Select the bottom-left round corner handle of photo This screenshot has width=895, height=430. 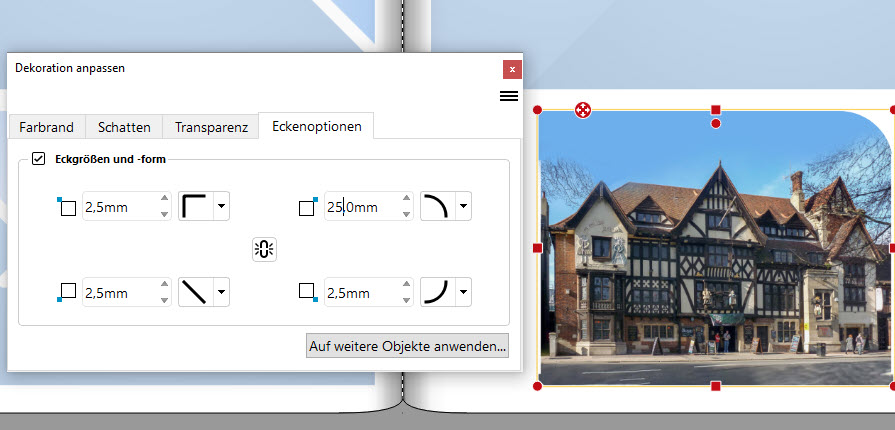(x=537, y=387)
